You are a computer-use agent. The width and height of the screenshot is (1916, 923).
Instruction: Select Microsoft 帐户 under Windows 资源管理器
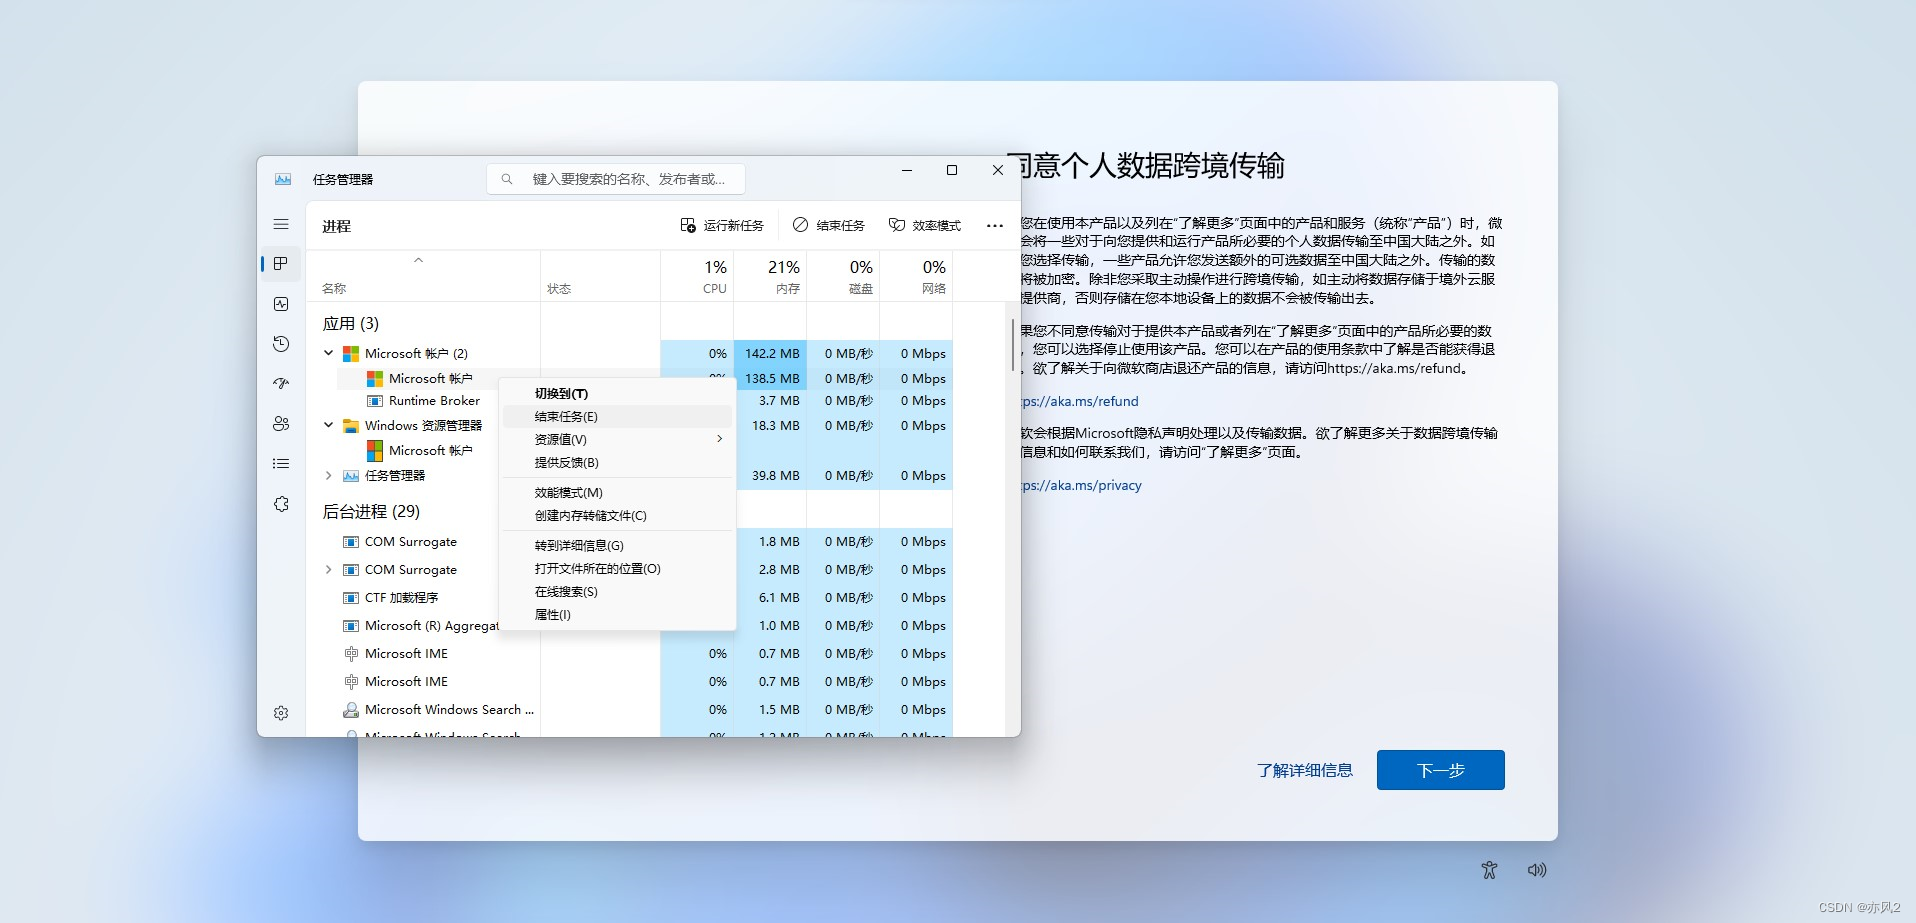click(430, 451)
